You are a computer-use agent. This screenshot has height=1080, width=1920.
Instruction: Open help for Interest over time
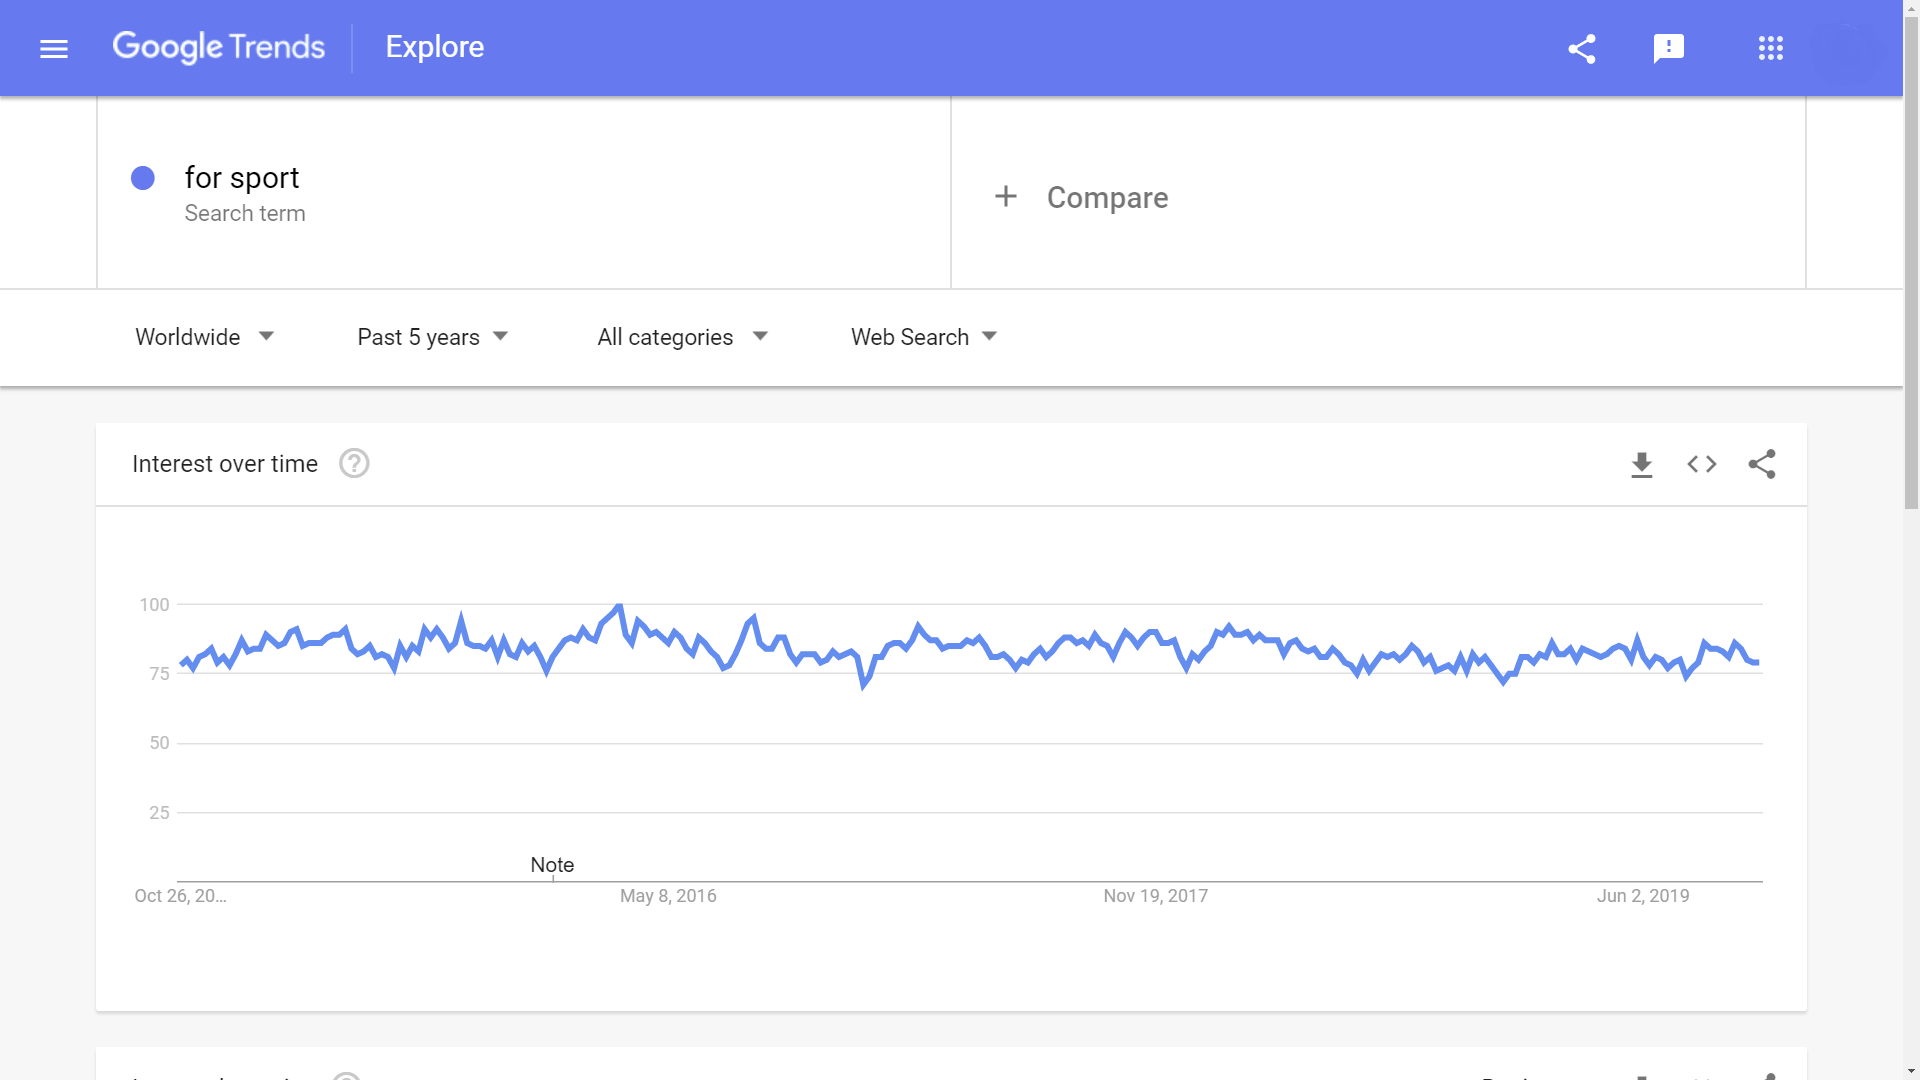click(x=354, y=464)
